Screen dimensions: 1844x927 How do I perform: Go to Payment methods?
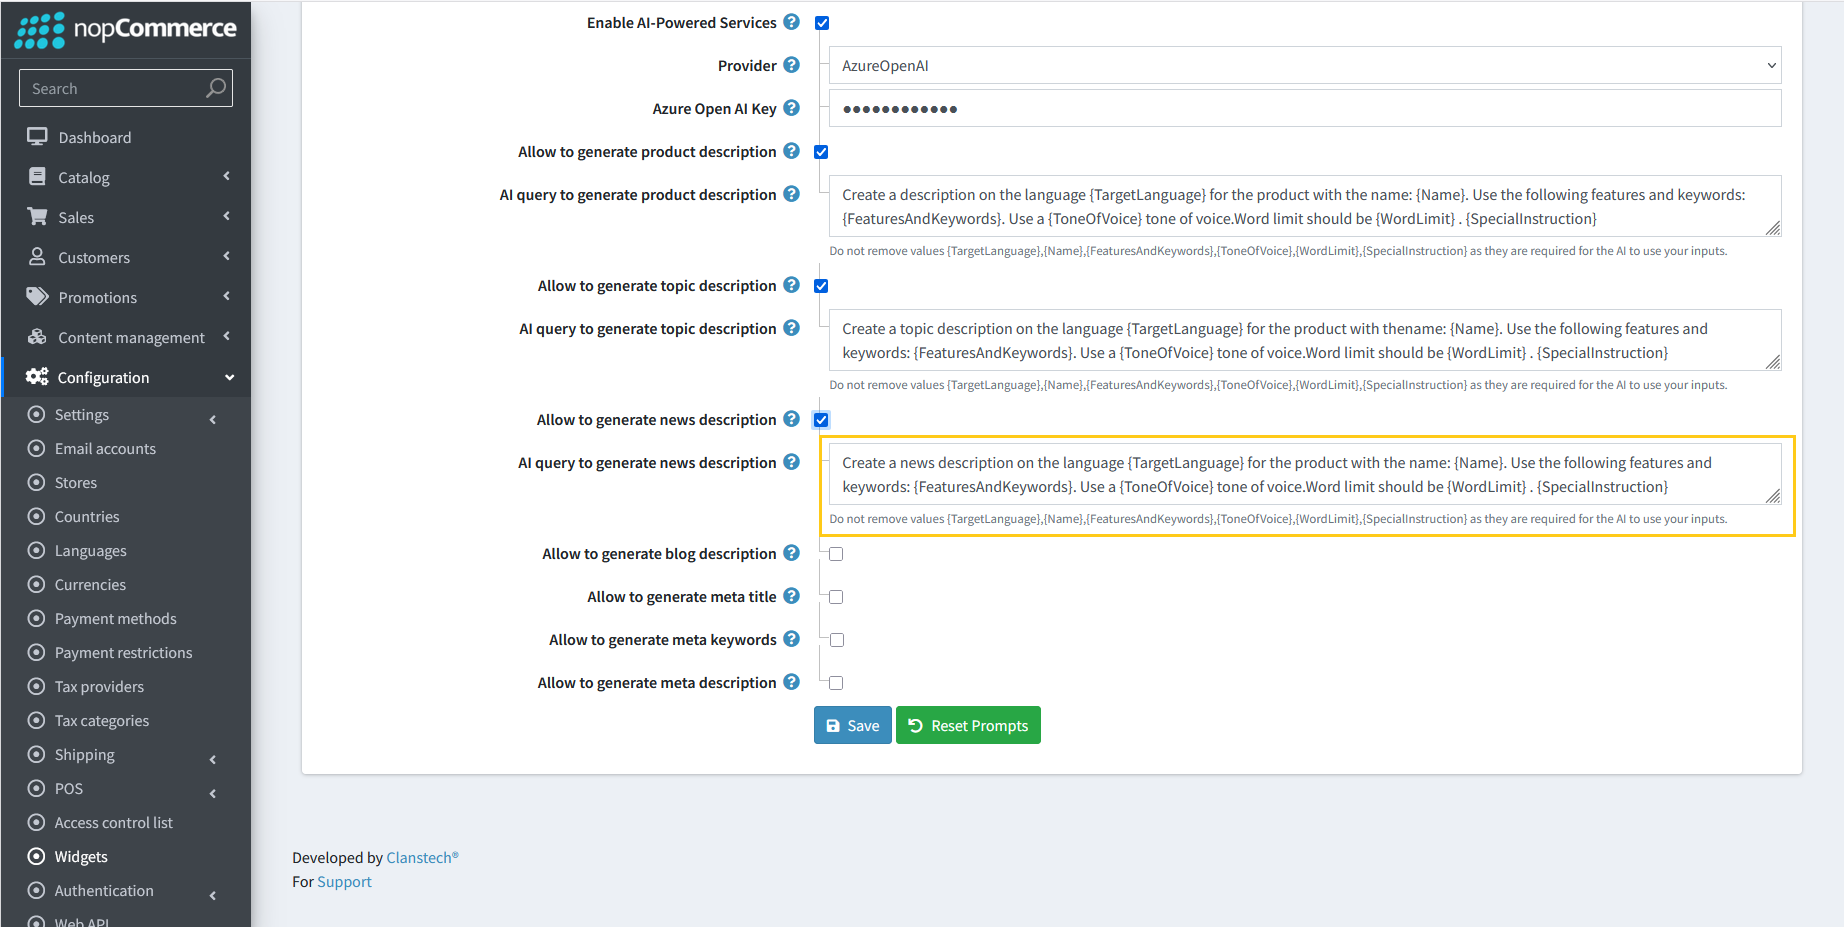[x=115, y=618]
